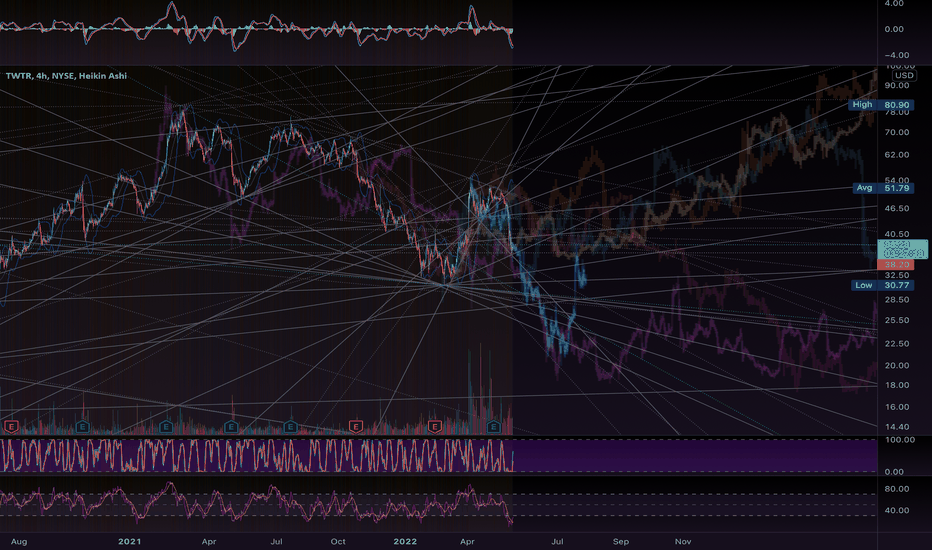Select the Avg 51.79 price label
Viewport: 932px width, 550px height.
click(x=882, y=188)
